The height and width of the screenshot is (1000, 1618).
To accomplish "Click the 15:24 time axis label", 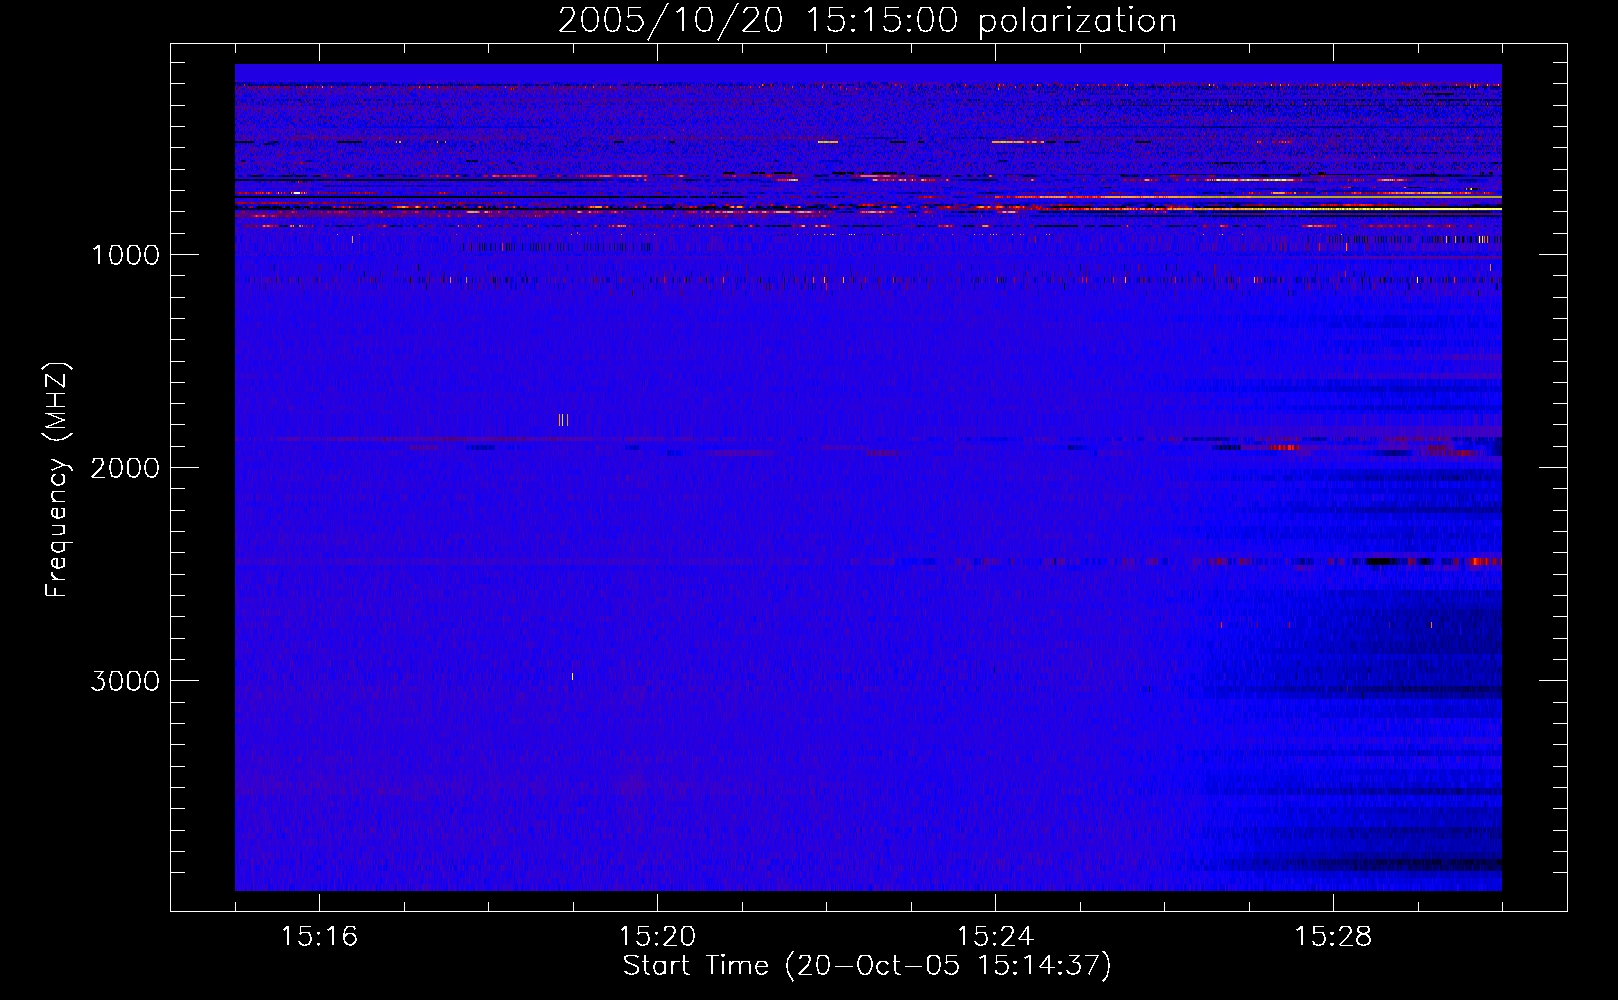I will pos(995,937).
